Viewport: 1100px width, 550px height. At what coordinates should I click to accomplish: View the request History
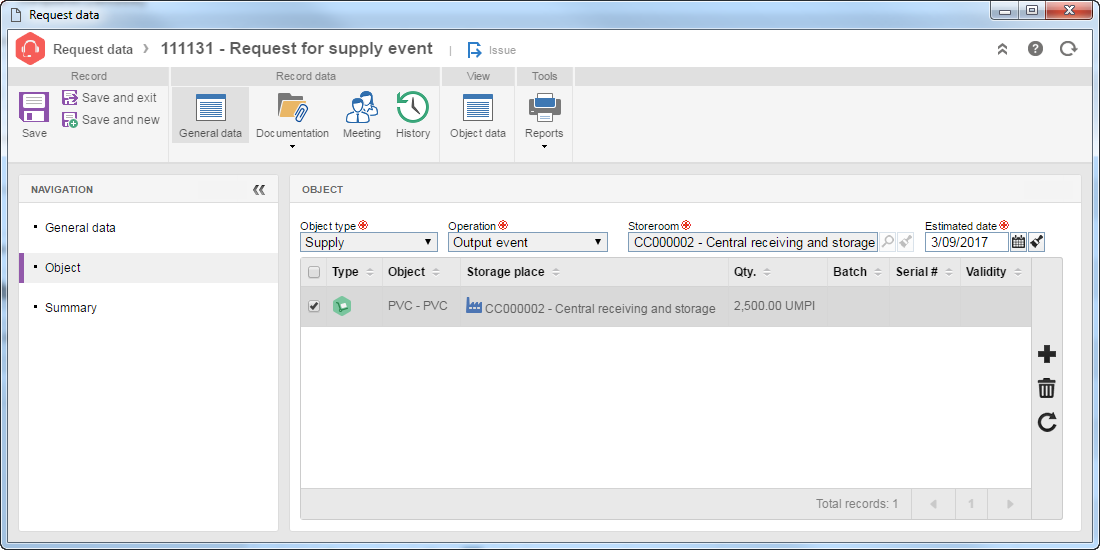coord(412,116)
